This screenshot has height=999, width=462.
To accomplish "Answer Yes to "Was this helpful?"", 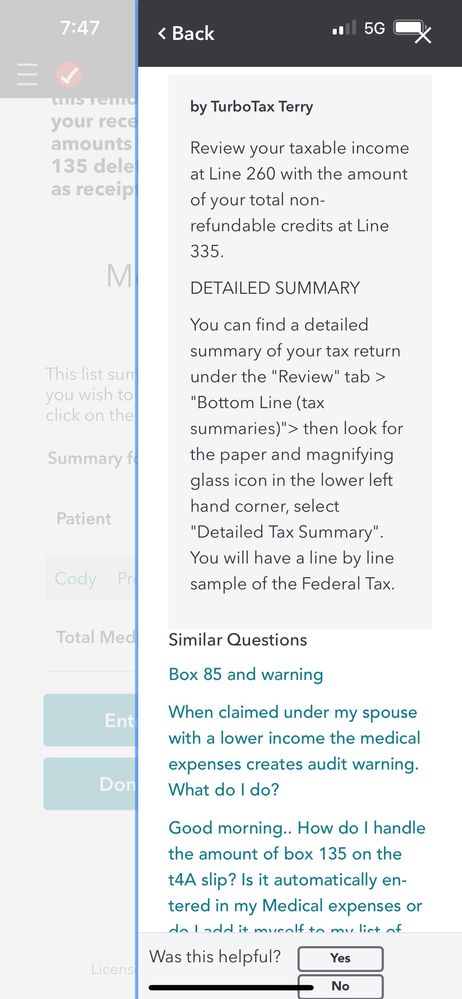I will pyautogui.click(x=340, y=958).
